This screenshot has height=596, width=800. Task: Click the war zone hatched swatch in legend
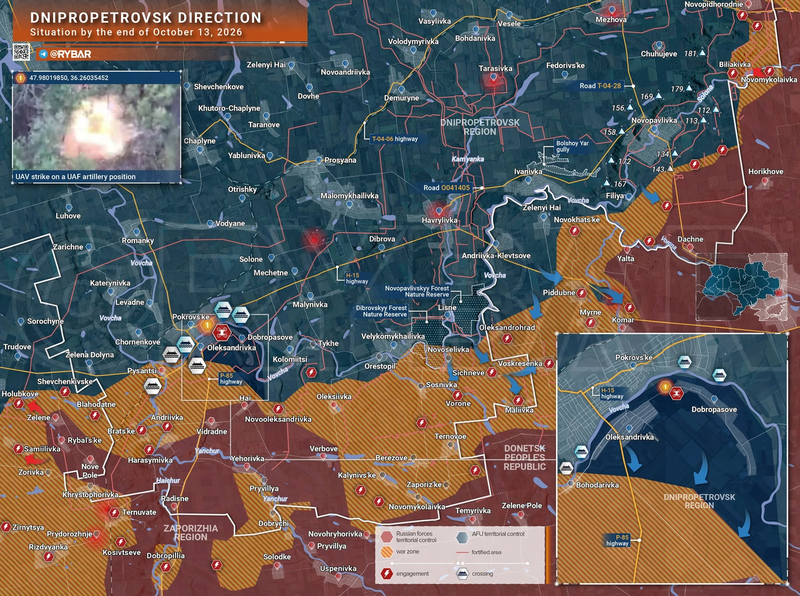(387, 552)
